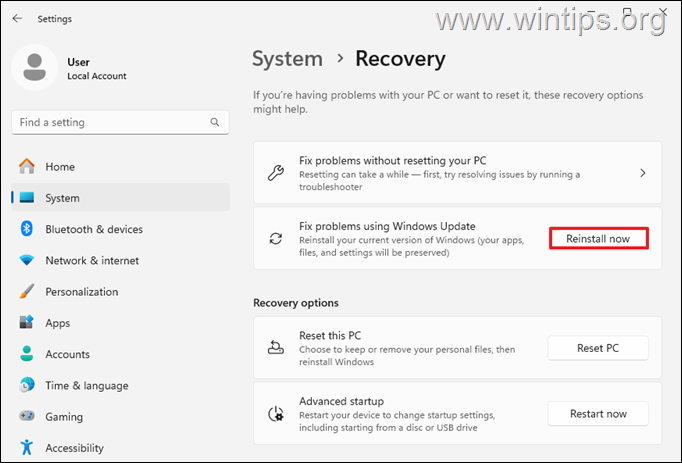Click the System breadcrumb link

pos(288,59)
